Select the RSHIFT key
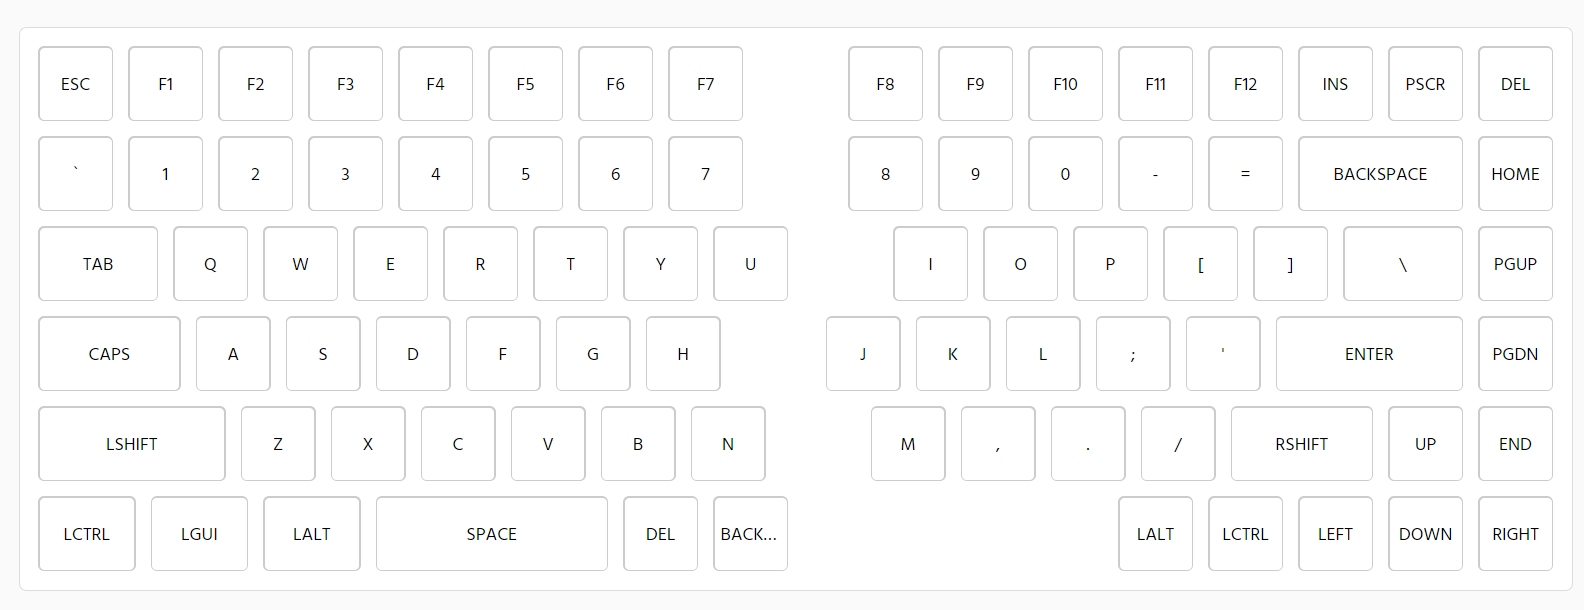The width and height of the screenshot is (1584, 610). pos(1301,444)
